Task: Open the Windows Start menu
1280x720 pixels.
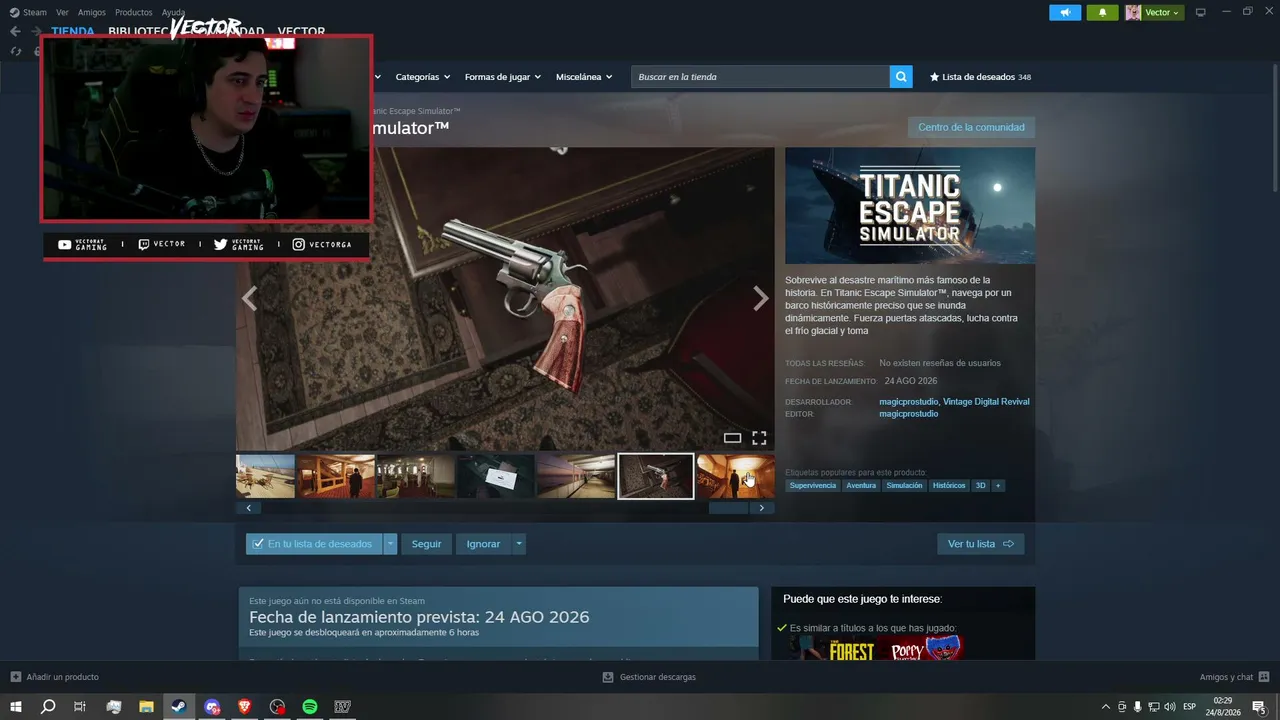Action: coord(16,707)
